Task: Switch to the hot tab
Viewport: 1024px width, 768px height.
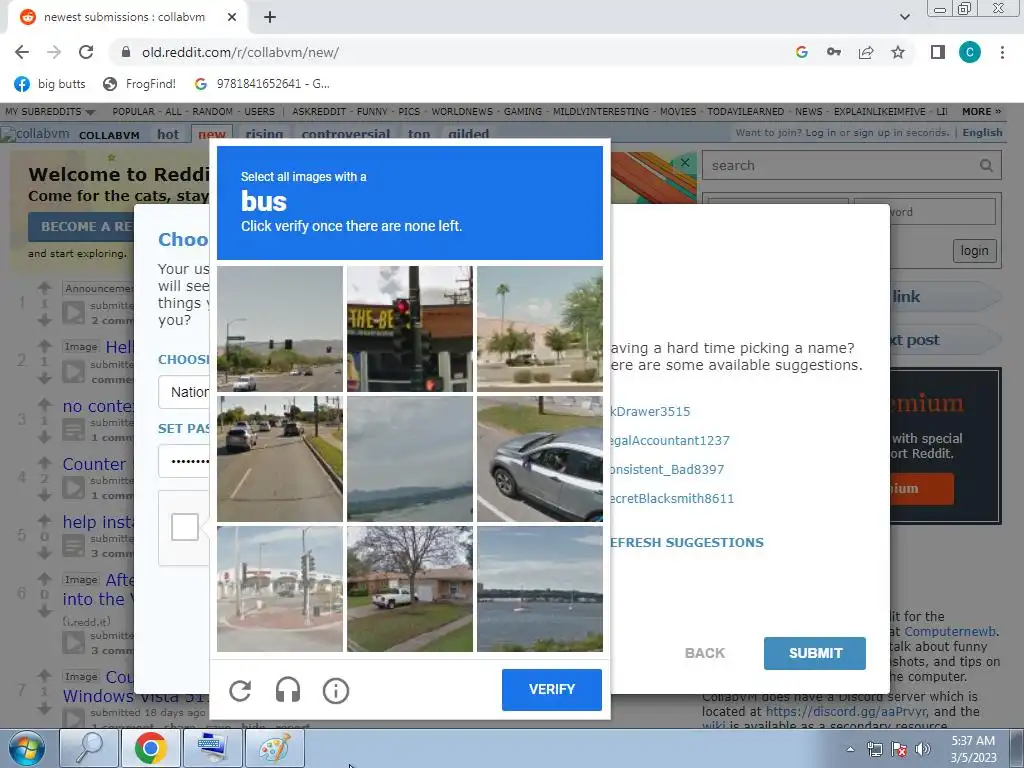Action: click(168, 134)
